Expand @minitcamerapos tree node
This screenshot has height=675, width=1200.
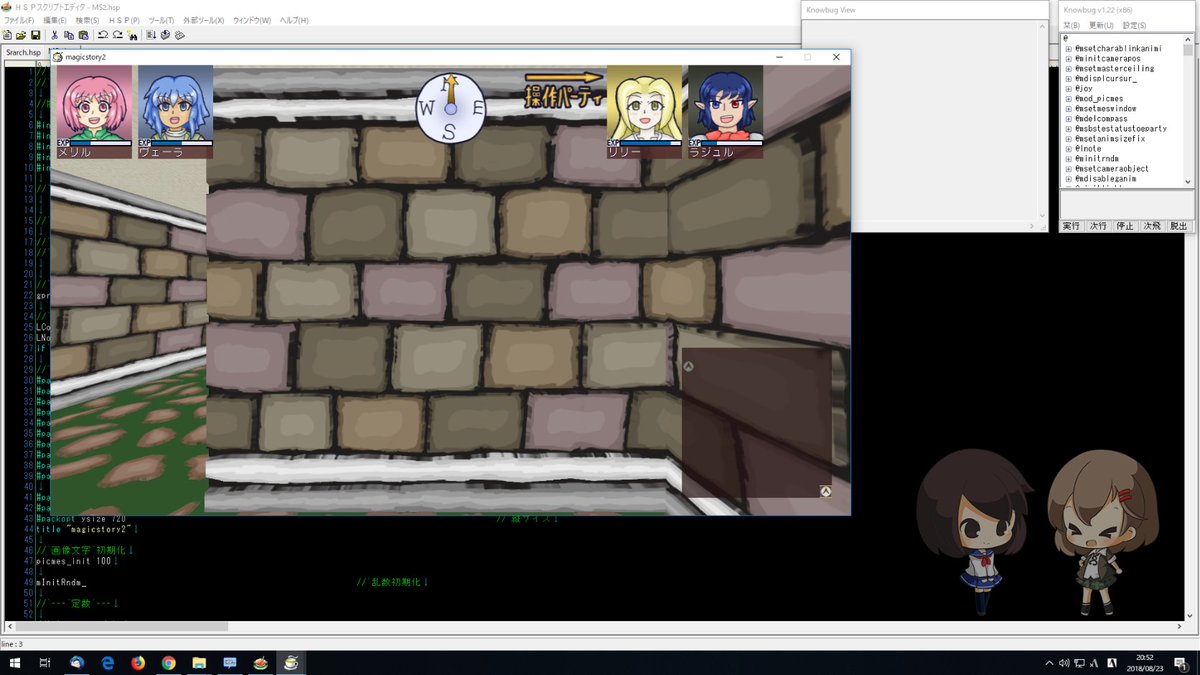(x=1069, y=59)
